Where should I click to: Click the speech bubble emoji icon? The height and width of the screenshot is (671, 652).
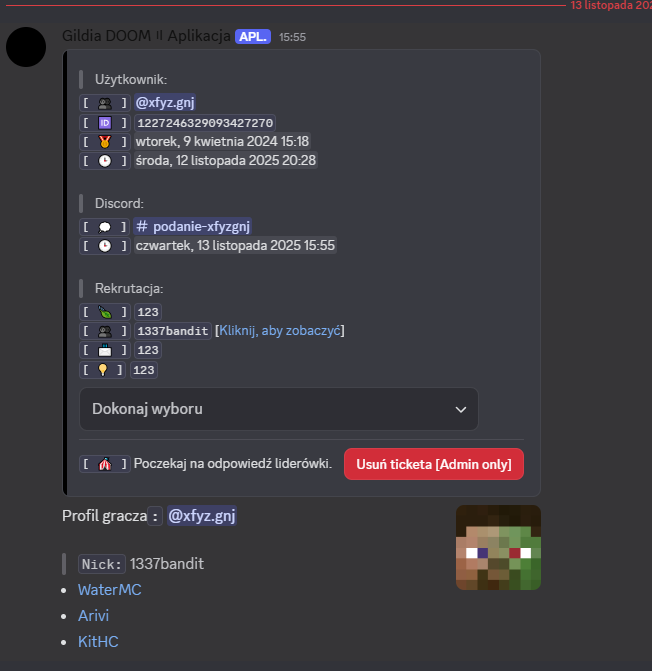click(x=105, y=227)
